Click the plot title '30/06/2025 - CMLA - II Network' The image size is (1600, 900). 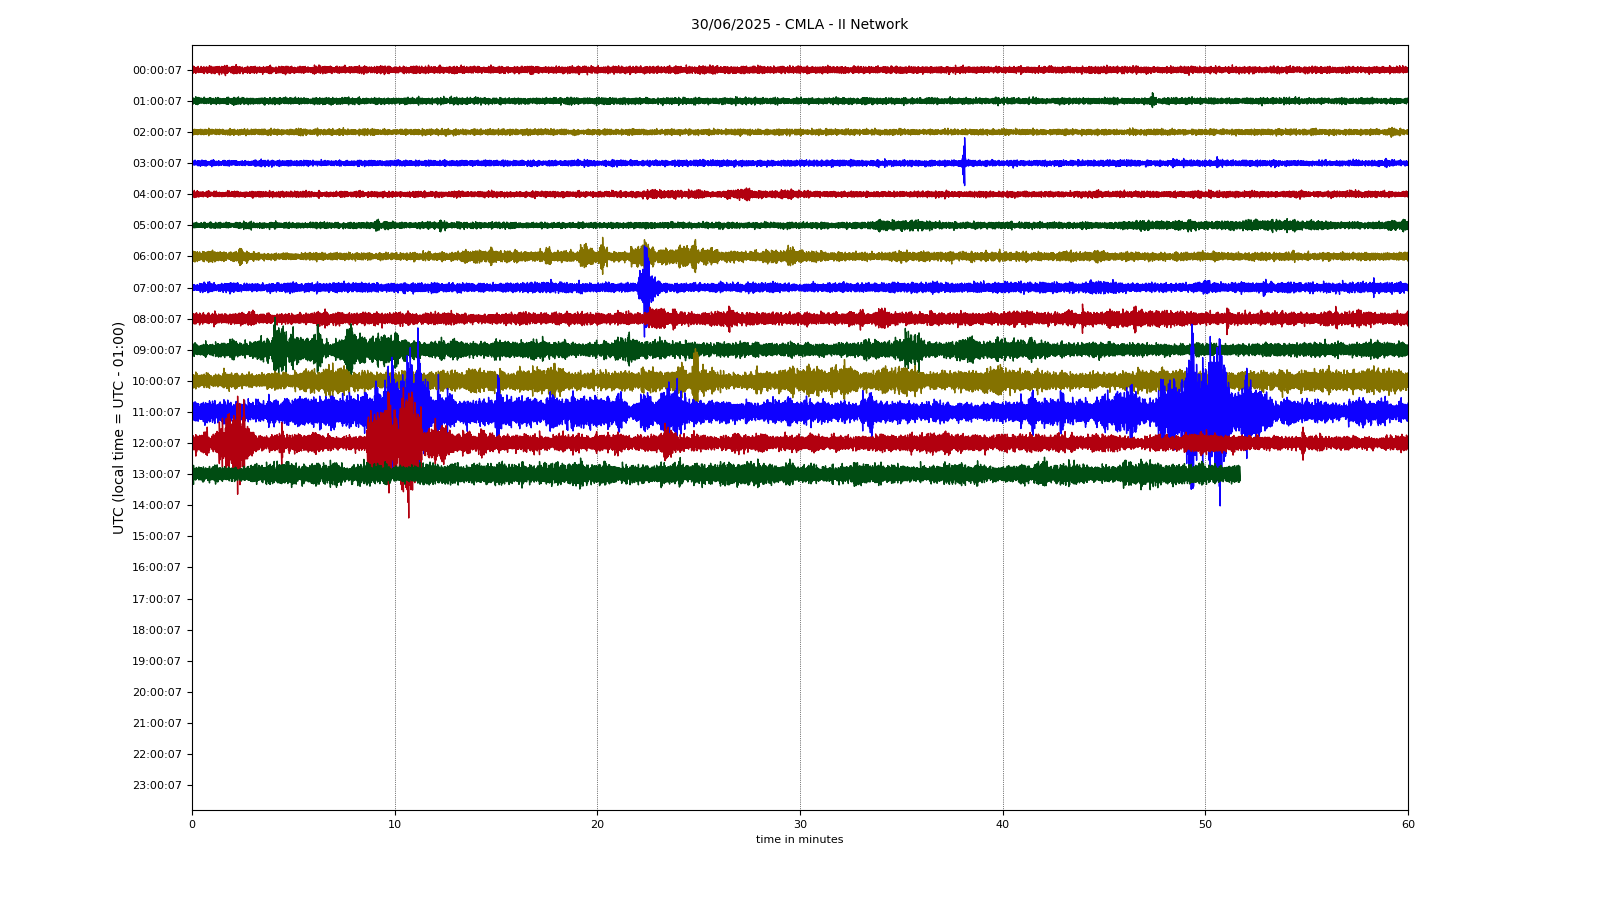[x=799, y=25]
